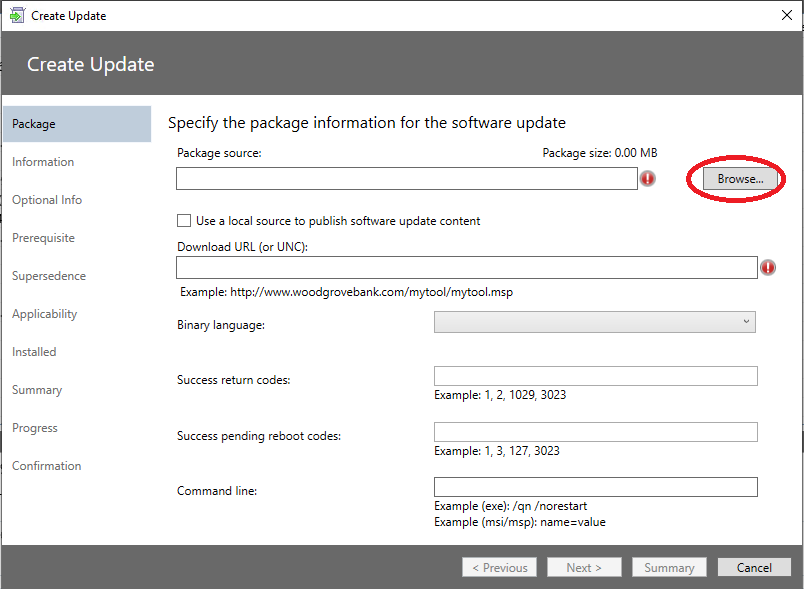
Task: Browse for the package source file
Action: [740, 179]
